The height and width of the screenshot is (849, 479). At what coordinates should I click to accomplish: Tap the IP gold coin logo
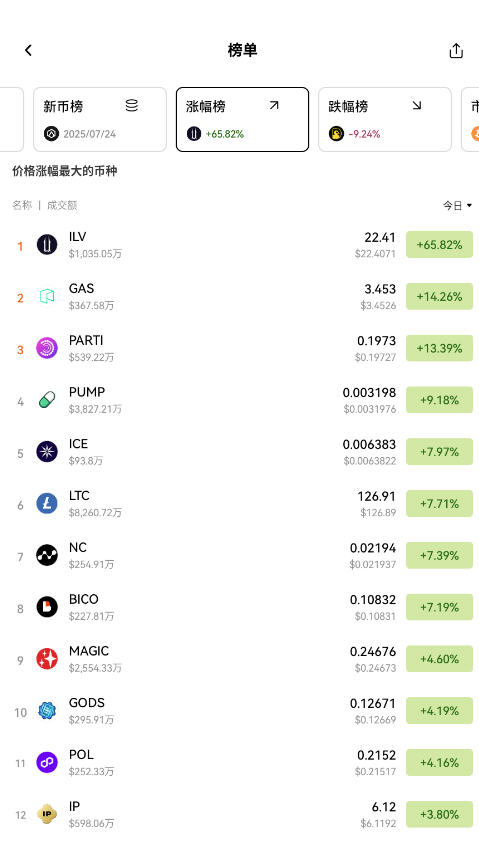(47, 814)
